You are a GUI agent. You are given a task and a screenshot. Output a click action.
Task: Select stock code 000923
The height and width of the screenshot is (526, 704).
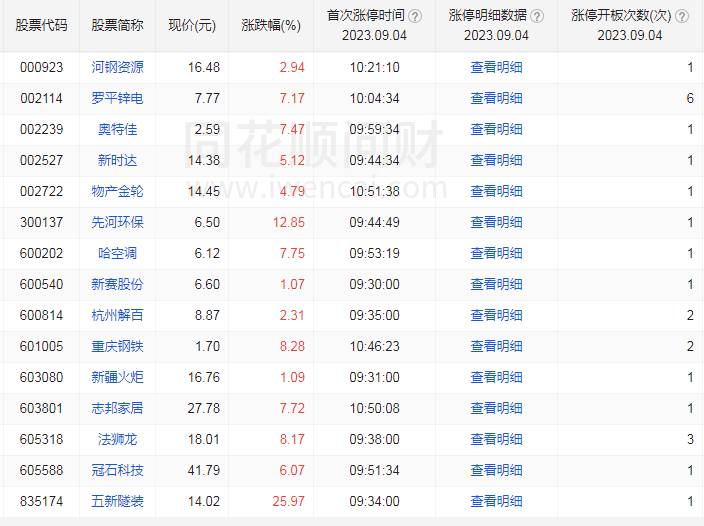tap(41, 67)
